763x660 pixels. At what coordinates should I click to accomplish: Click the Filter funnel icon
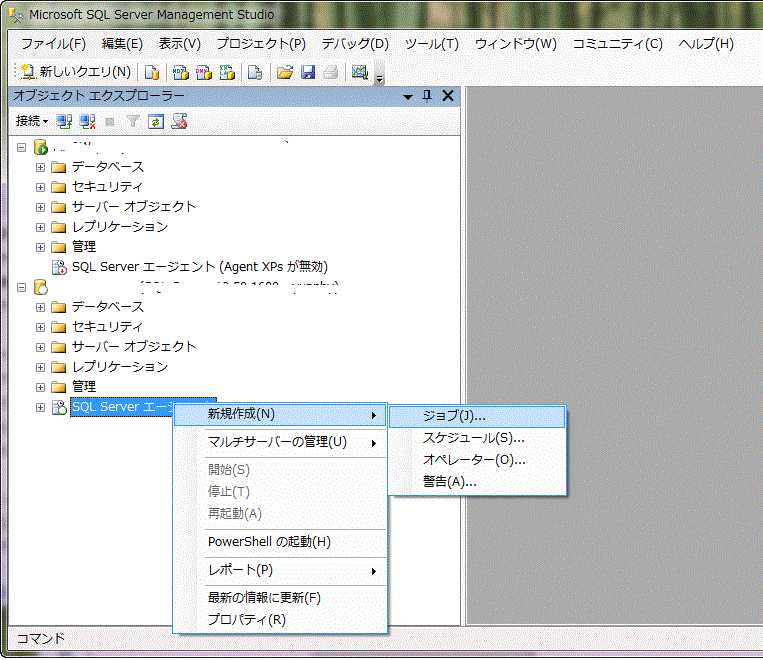[133, 121]
